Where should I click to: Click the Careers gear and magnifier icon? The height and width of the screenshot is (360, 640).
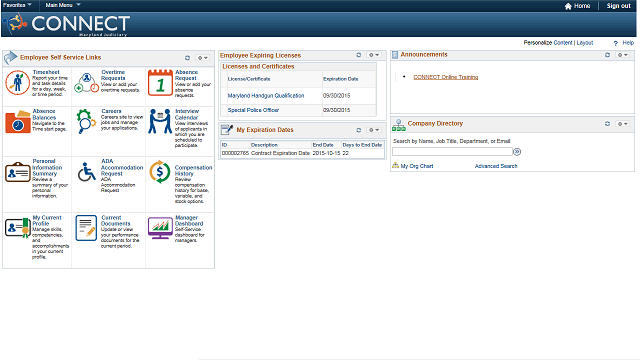(x=86, y=121)
